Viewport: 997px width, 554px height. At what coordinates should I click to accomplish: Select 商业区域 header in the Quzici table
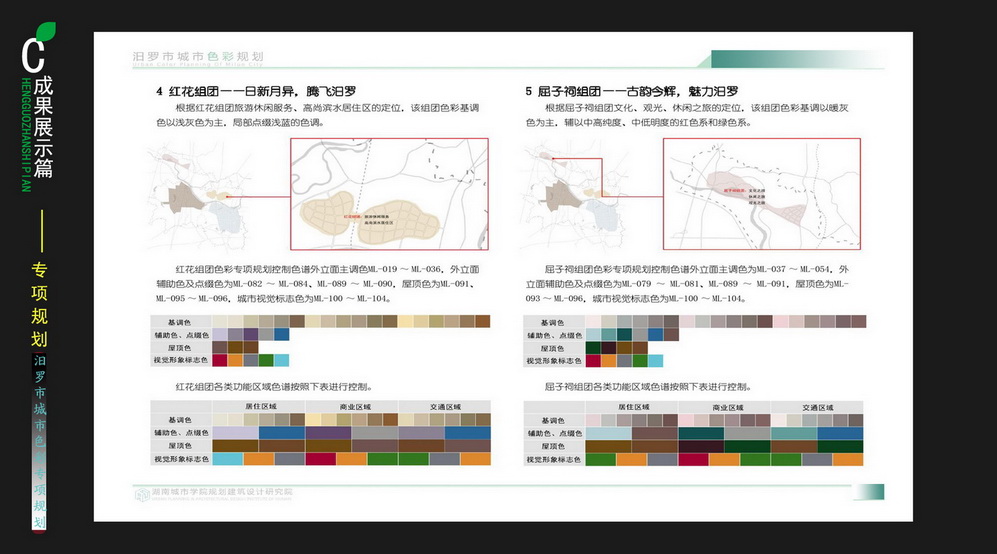[x=725, y=408]
